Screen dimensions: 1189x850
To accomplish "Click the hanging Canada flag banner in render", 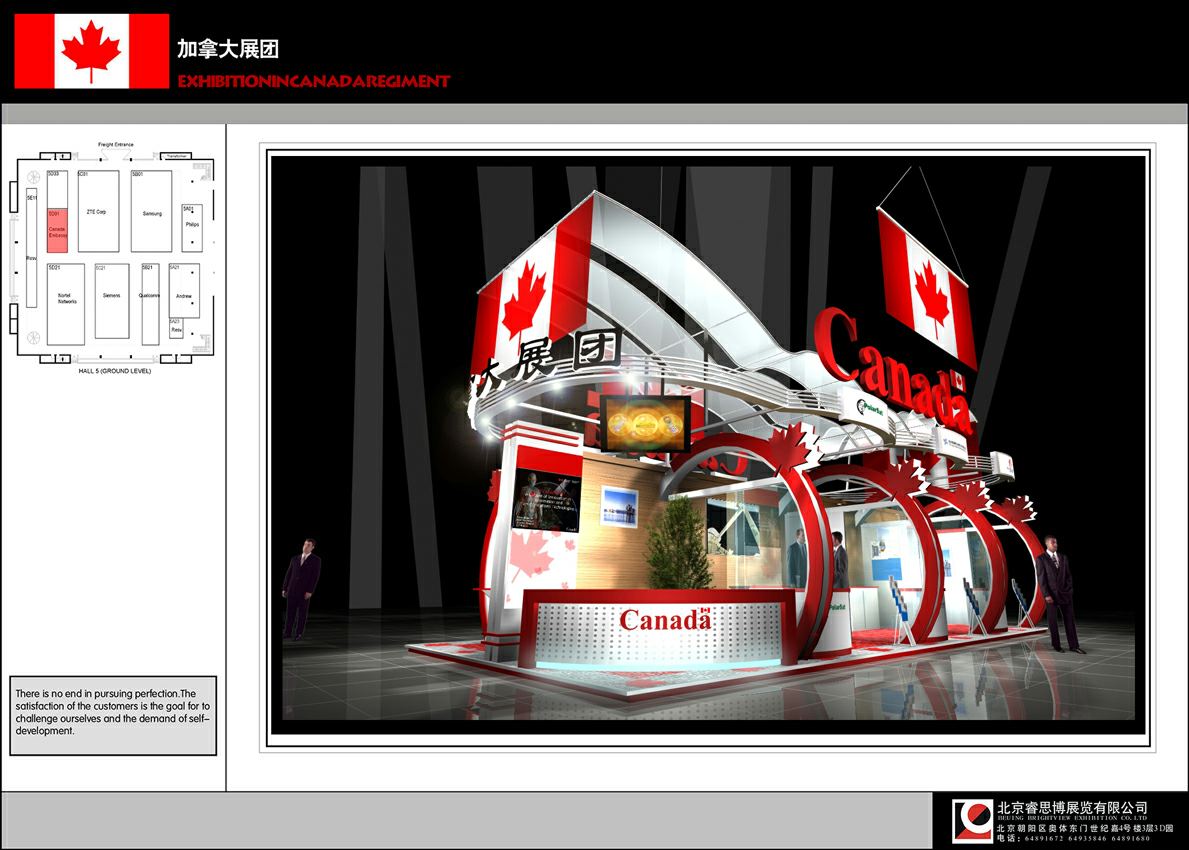I will tap(927, 288).
